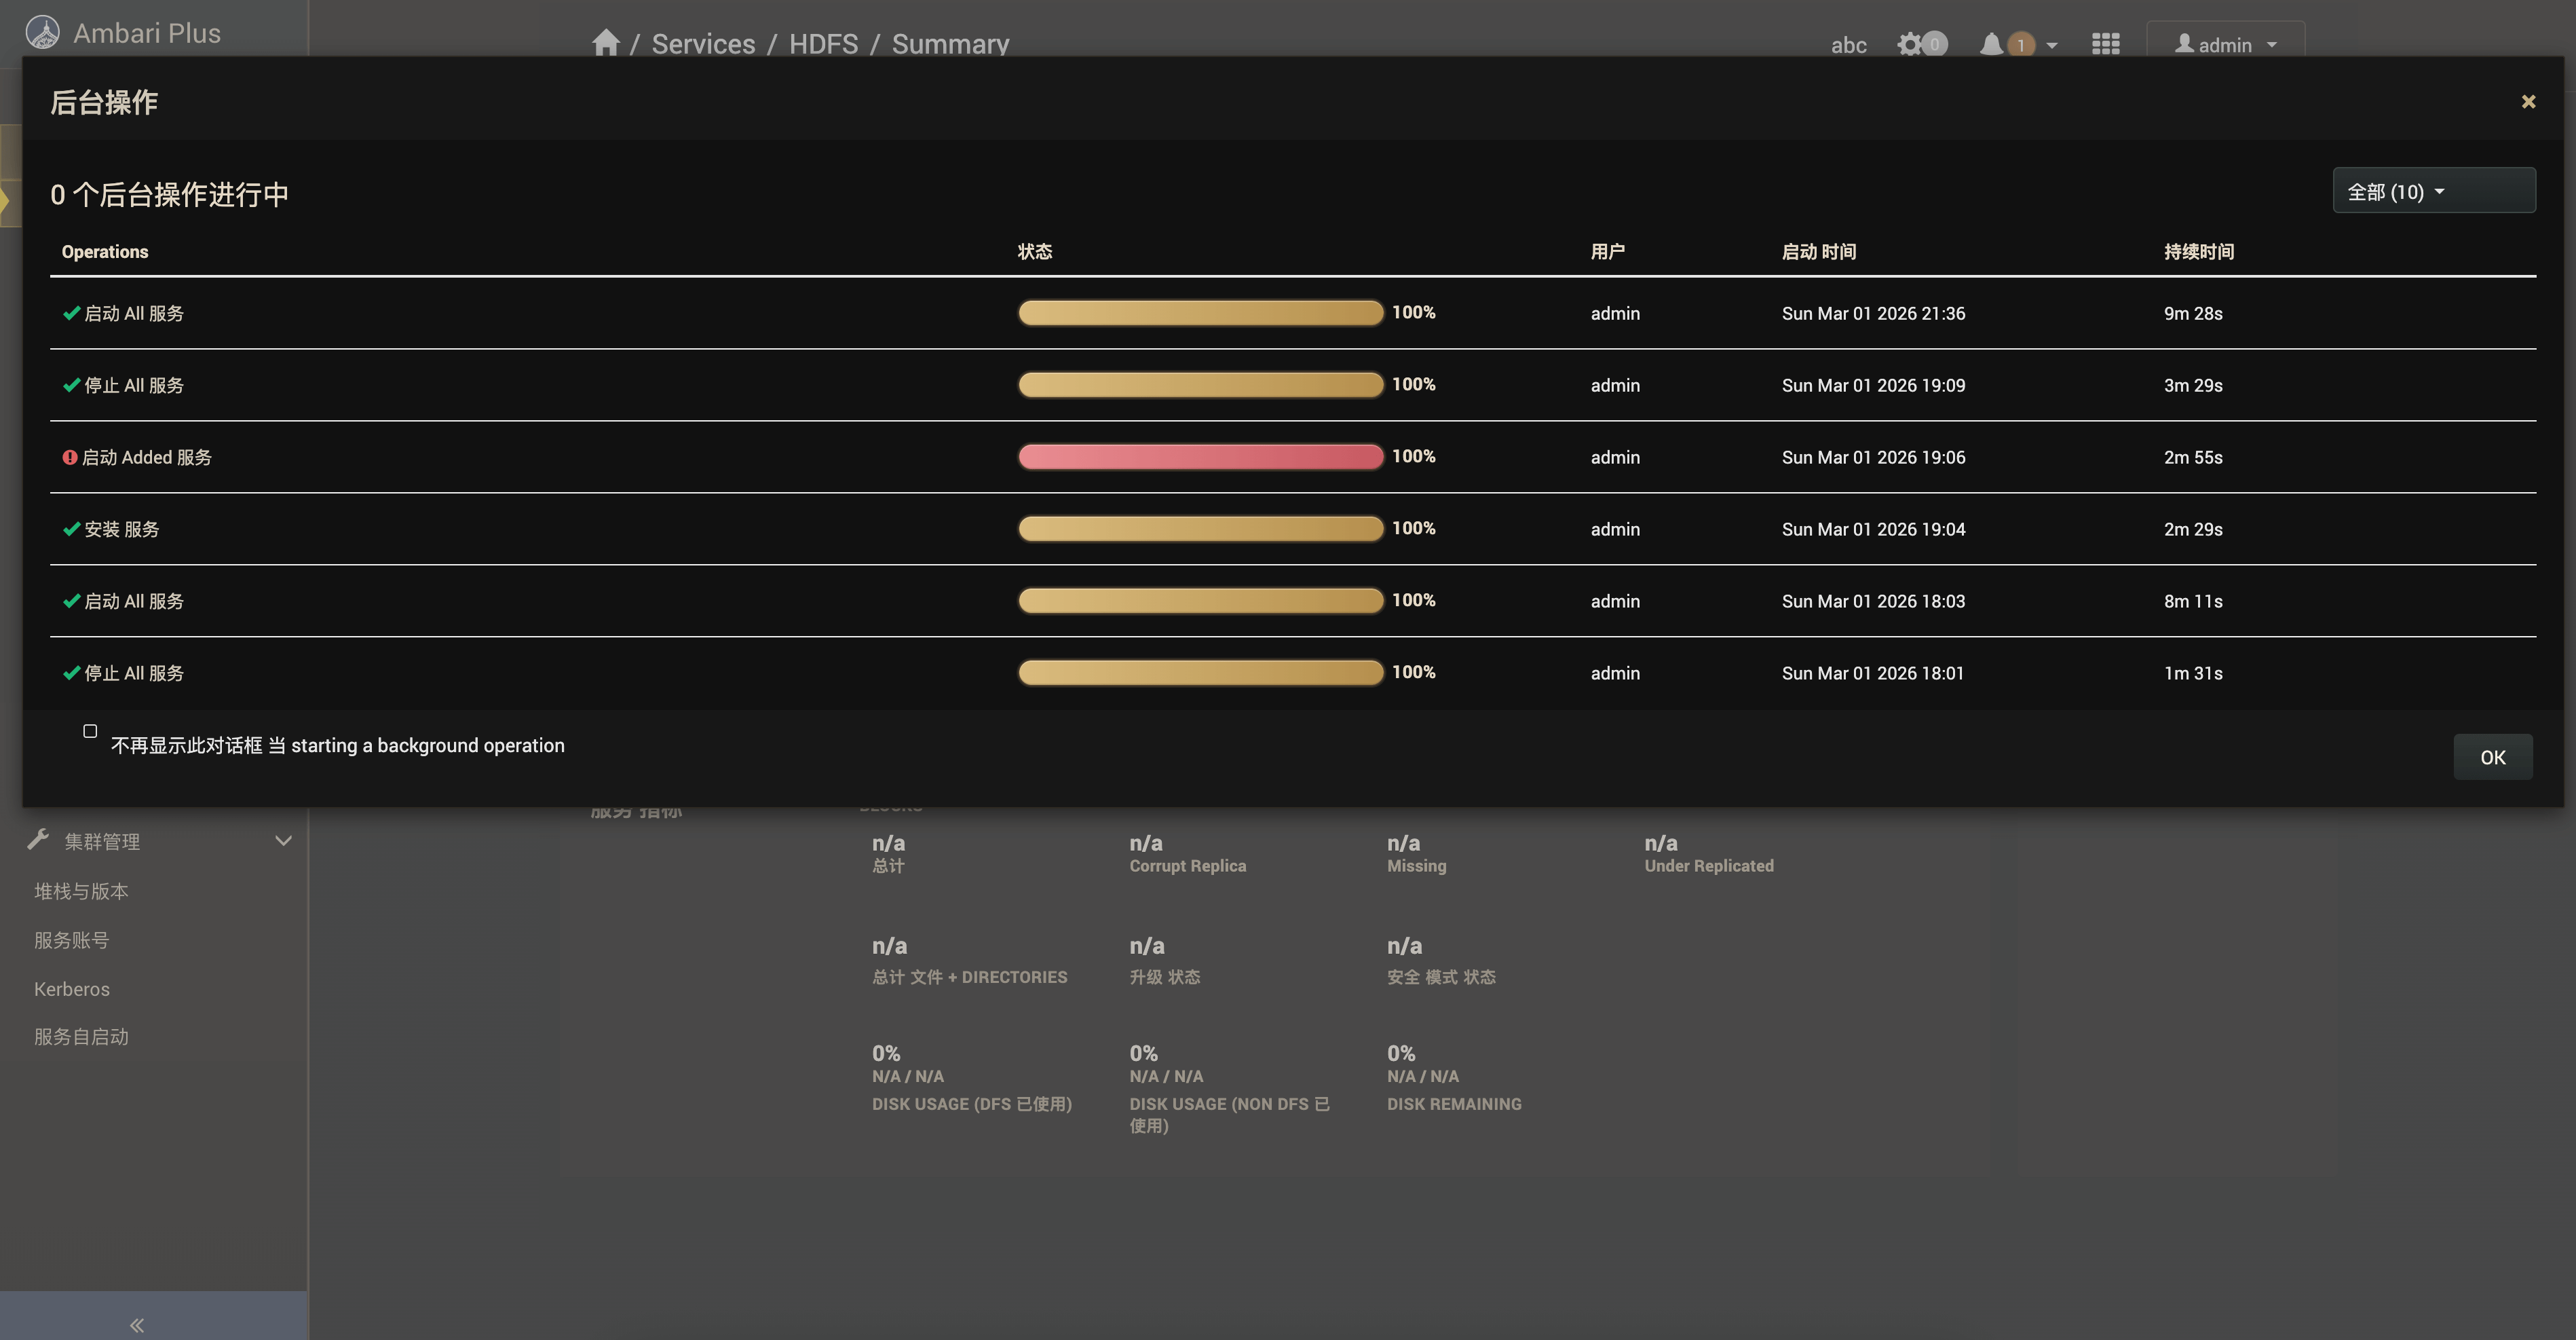This screenshot has height=1340, width=2576.
Task: Click the 服务自启动 sidebar item
Action: 81,1037
